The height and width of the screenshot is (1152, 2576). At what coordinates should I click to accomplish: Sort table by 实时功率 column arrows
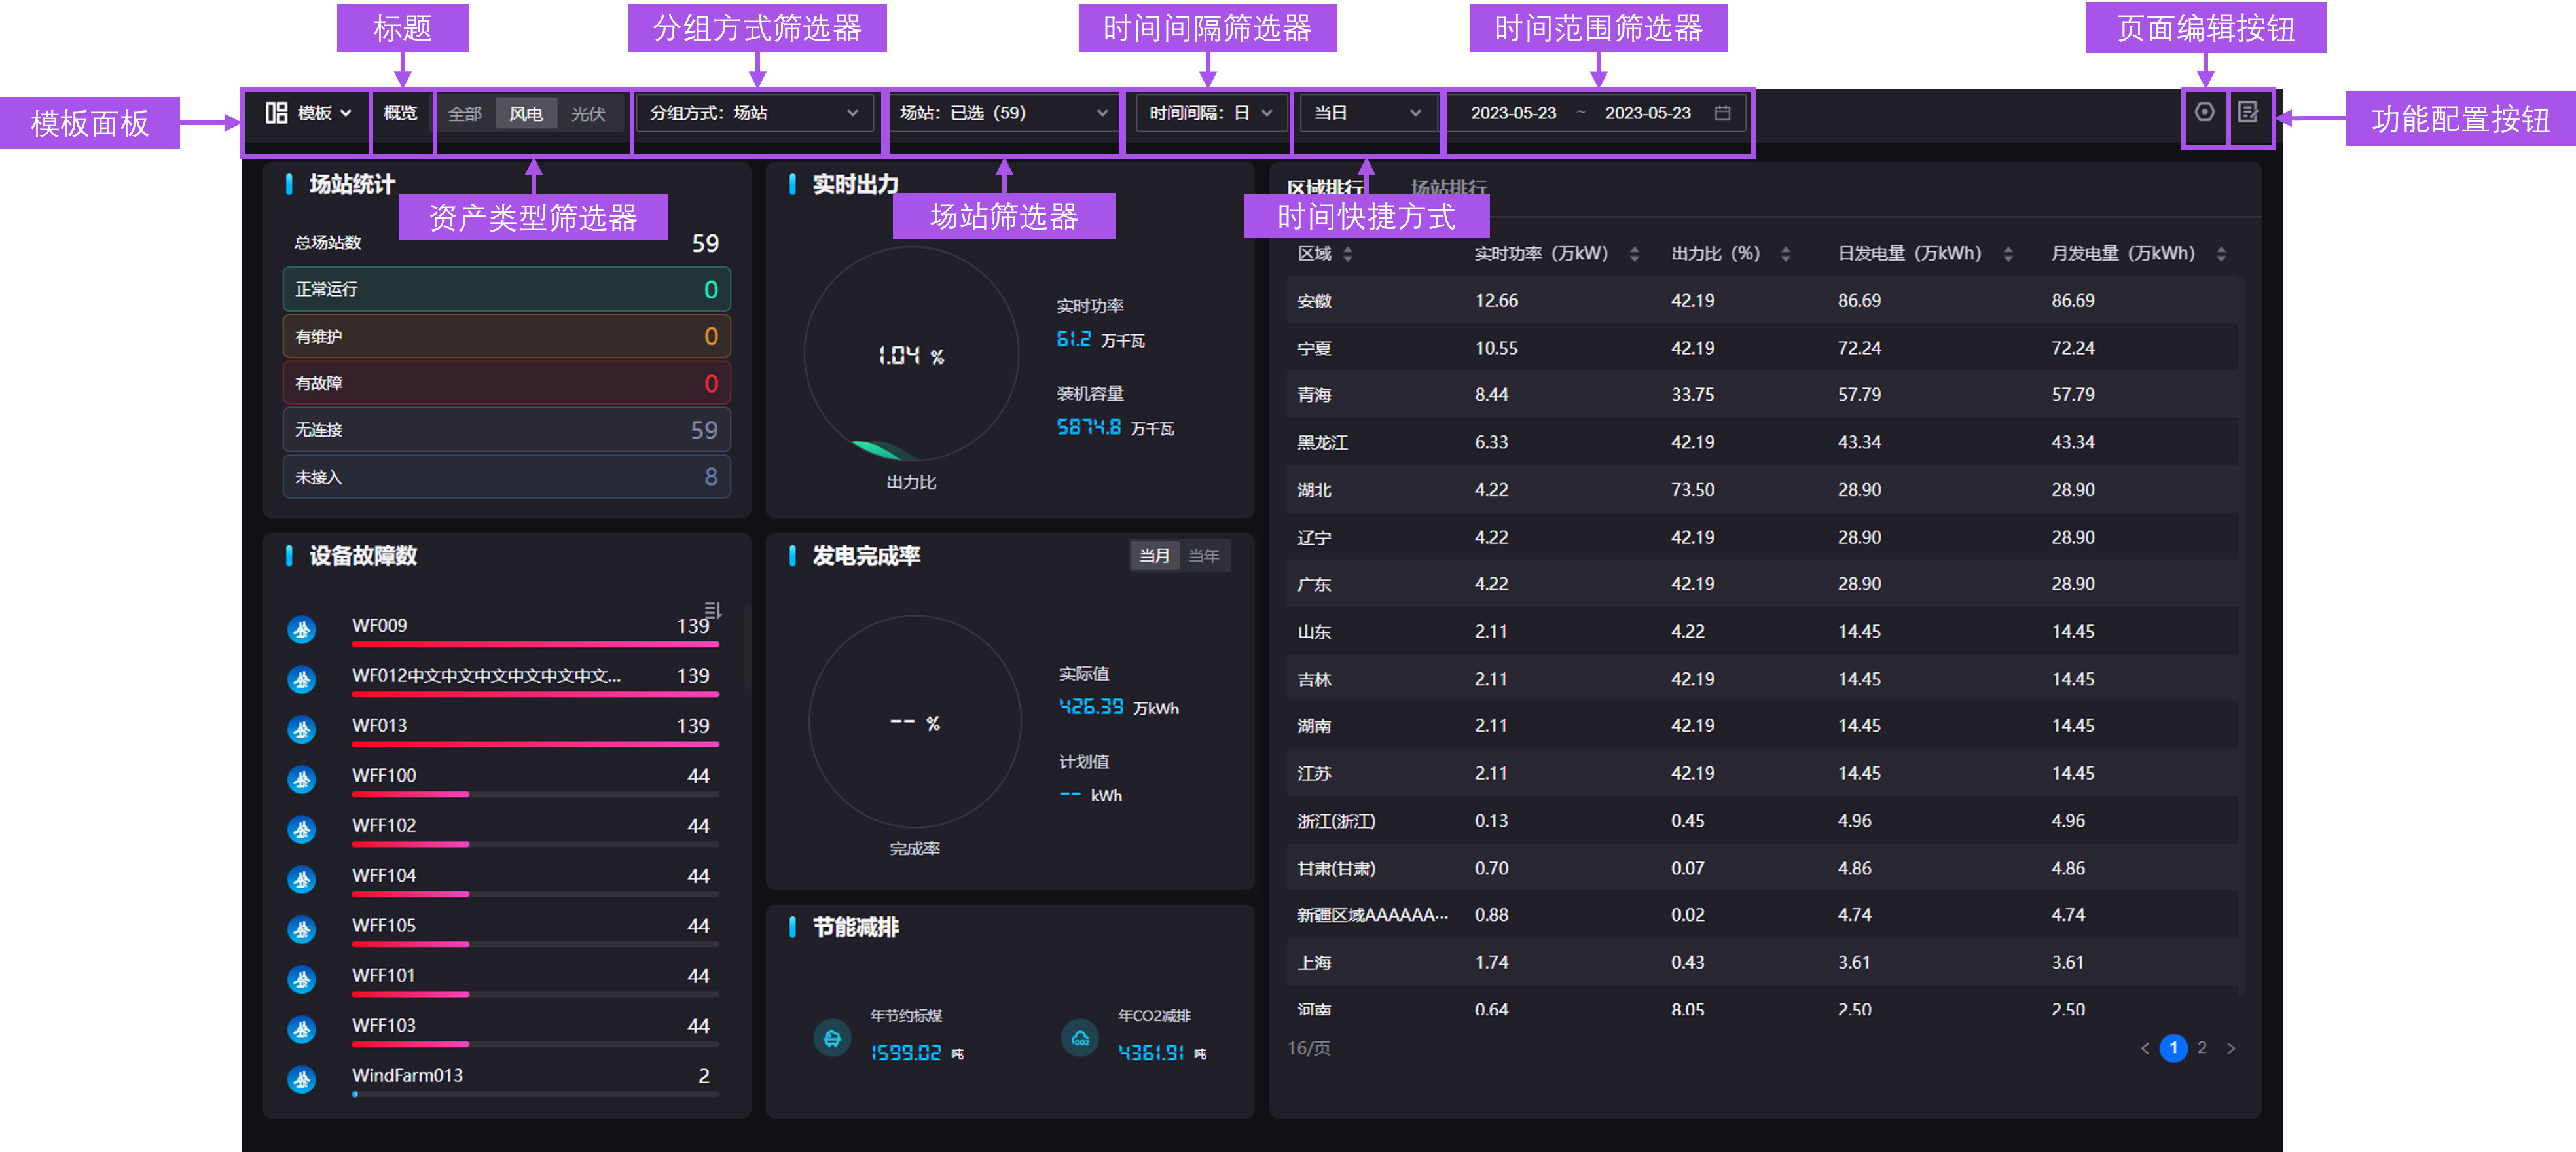pyautogui.click(x=1634, y=254)
